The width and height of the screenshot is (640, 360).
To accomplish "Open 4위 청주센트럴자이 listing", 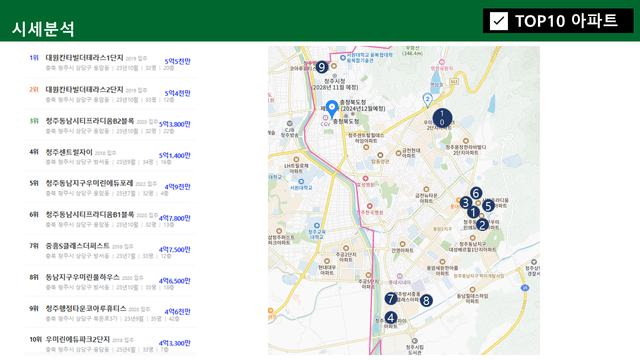I will [110, 157].
